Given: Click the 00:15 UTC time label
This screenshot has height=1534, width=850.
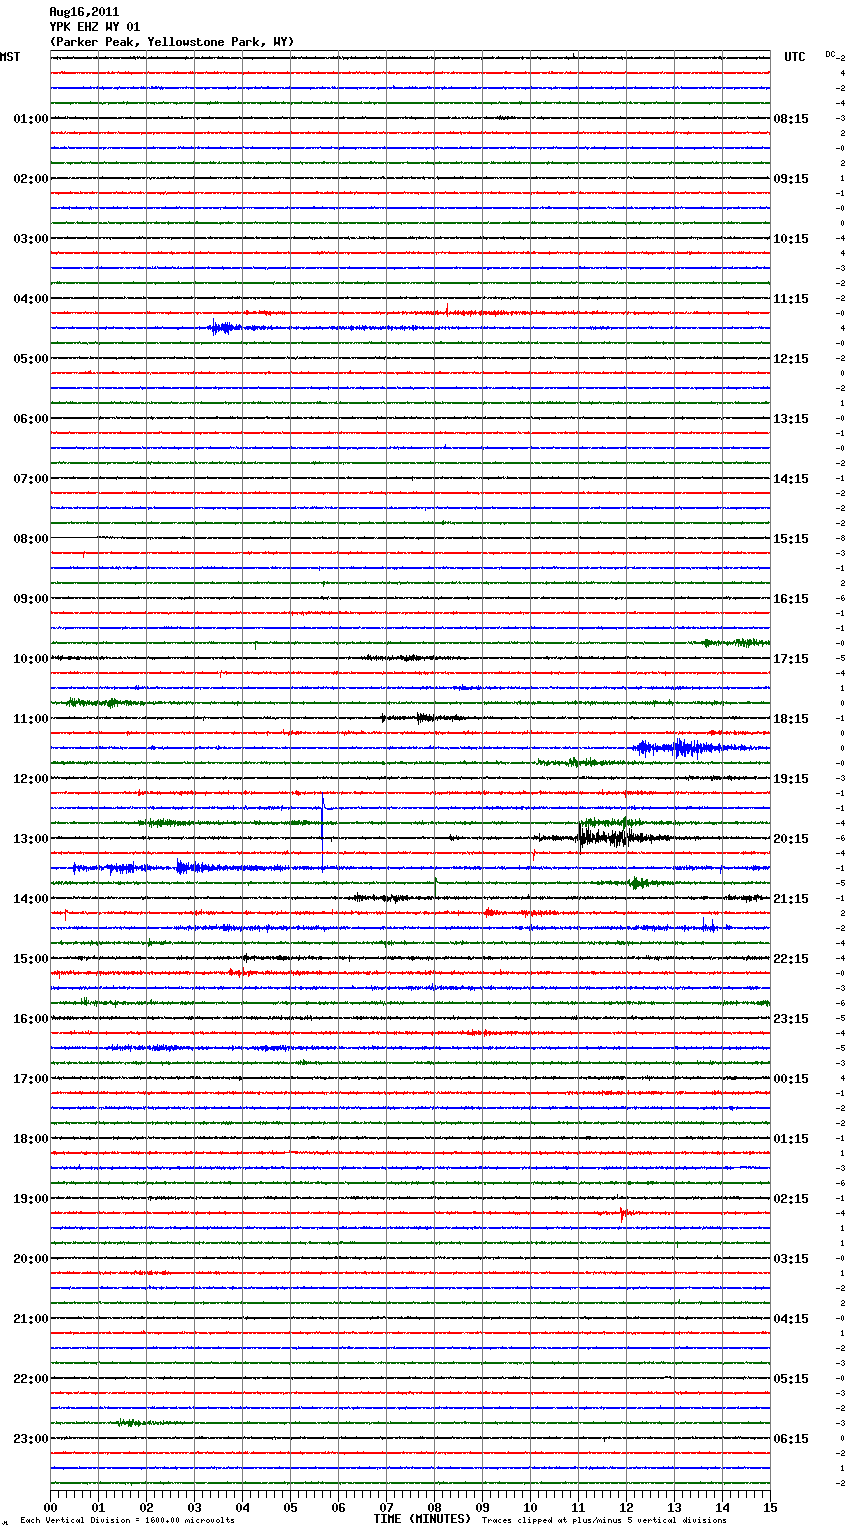Looking at the screenshot, I should coord(791,1079).
